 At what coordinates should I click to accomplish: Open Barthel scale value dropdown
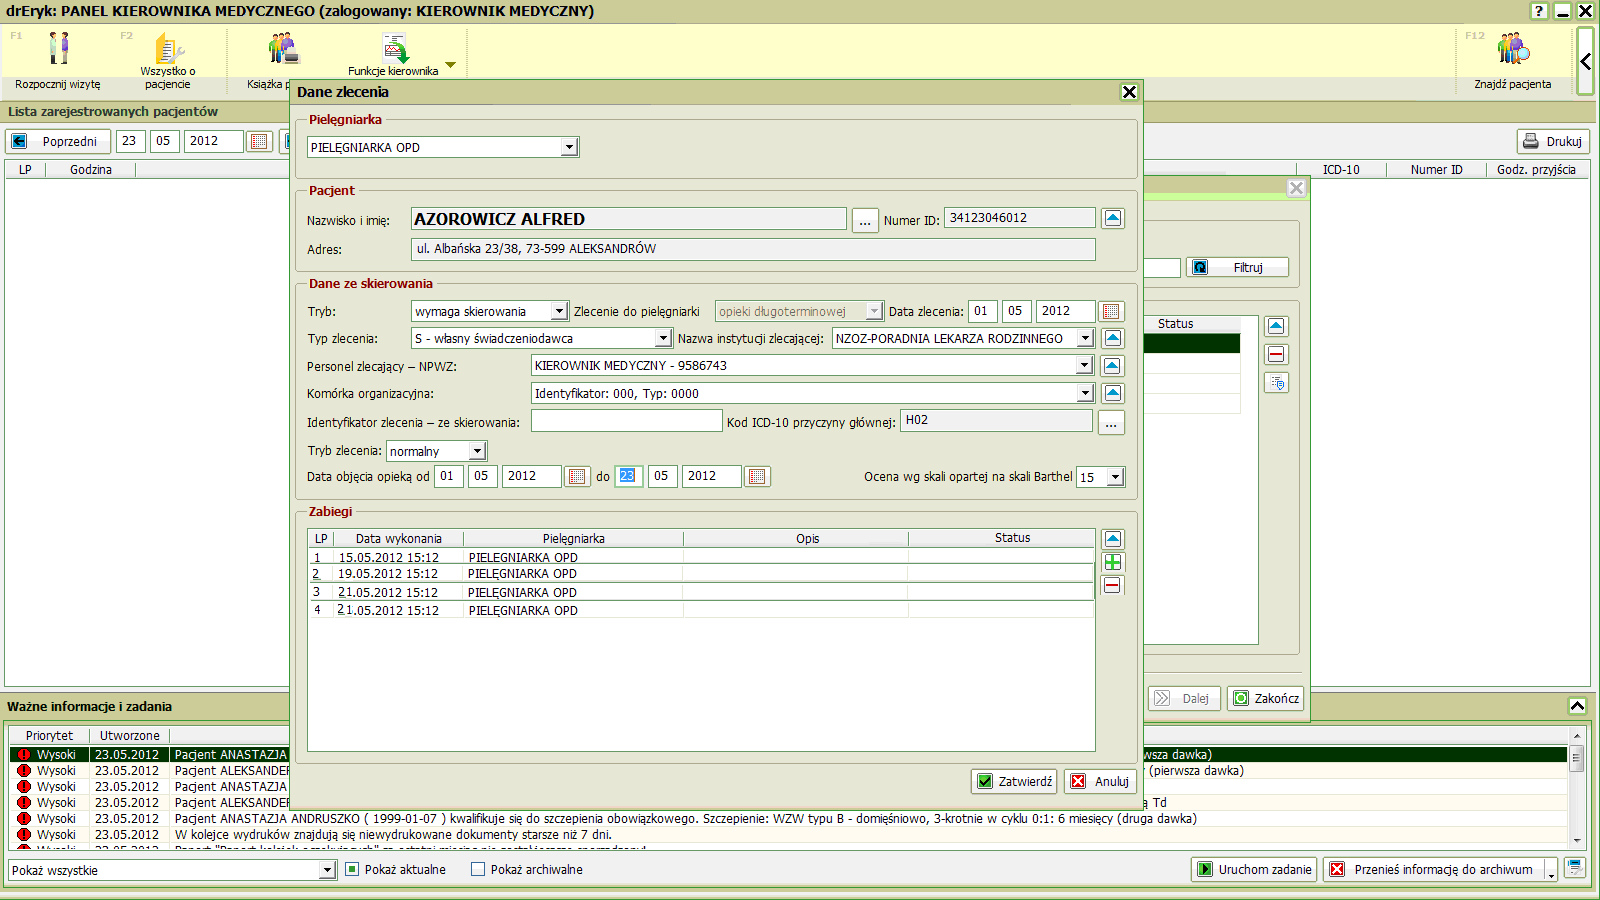1115,477
